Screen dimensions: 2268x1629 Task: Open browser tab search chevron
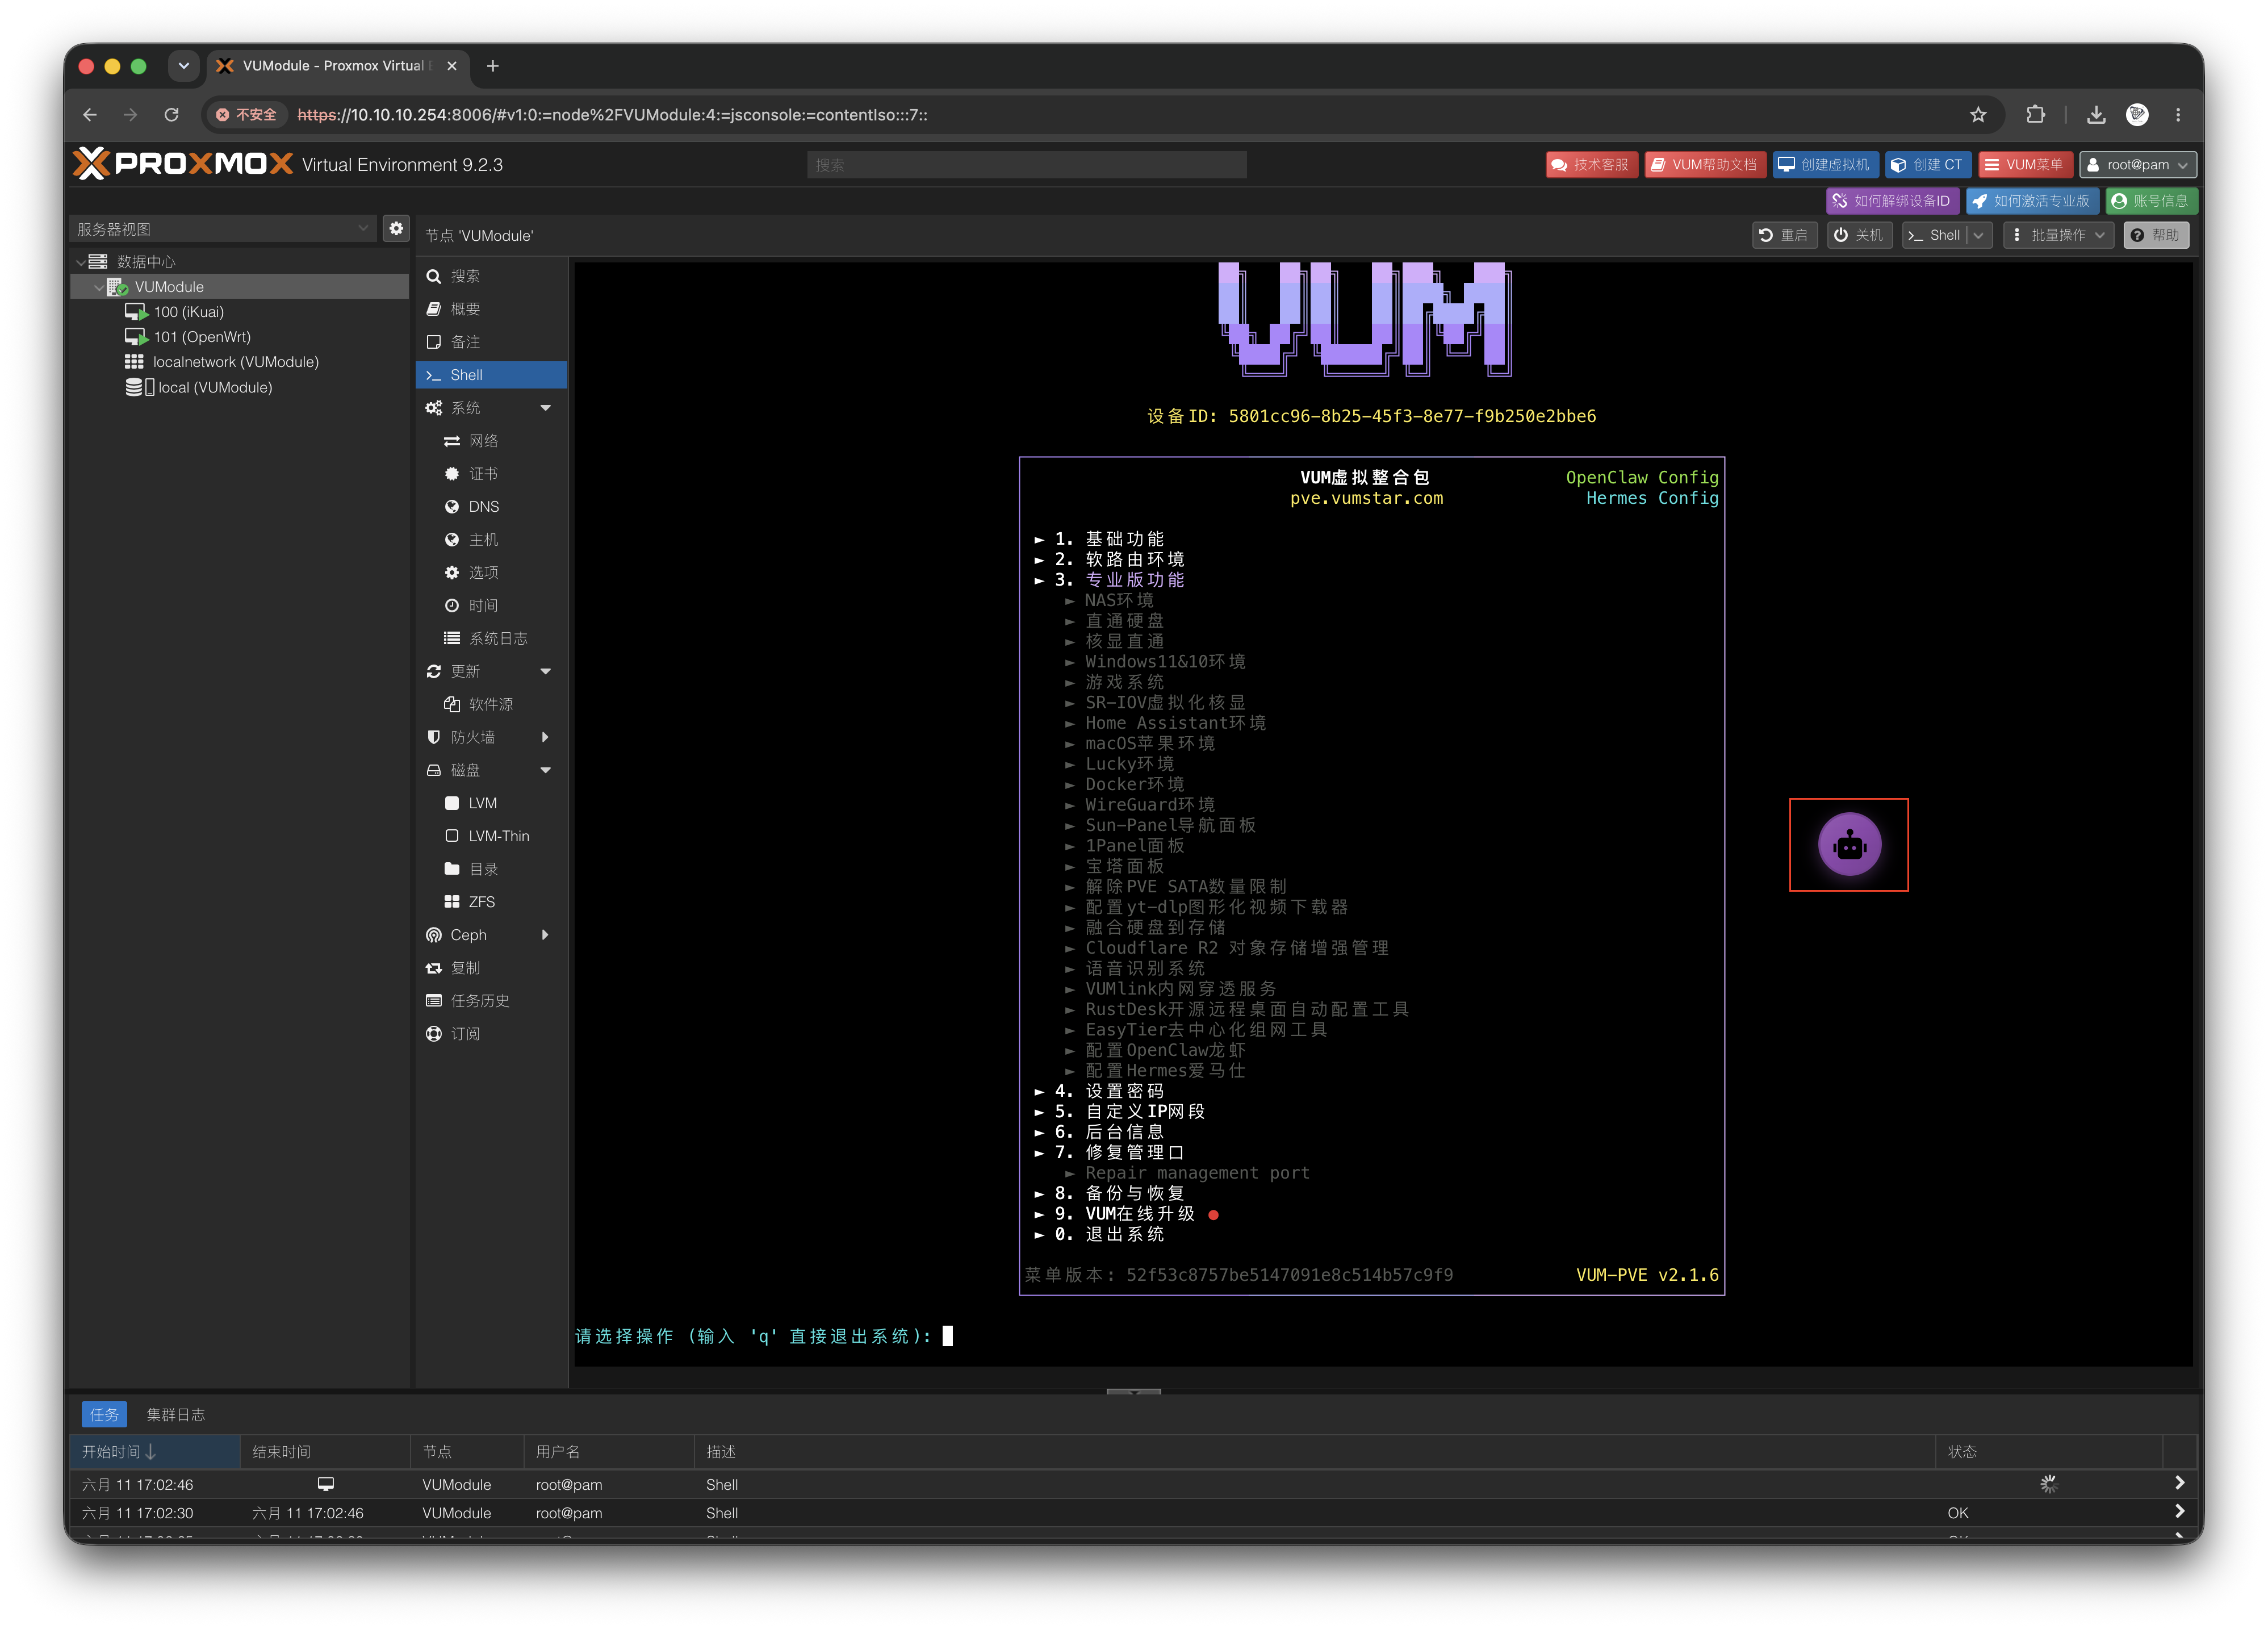click(183, 66)
